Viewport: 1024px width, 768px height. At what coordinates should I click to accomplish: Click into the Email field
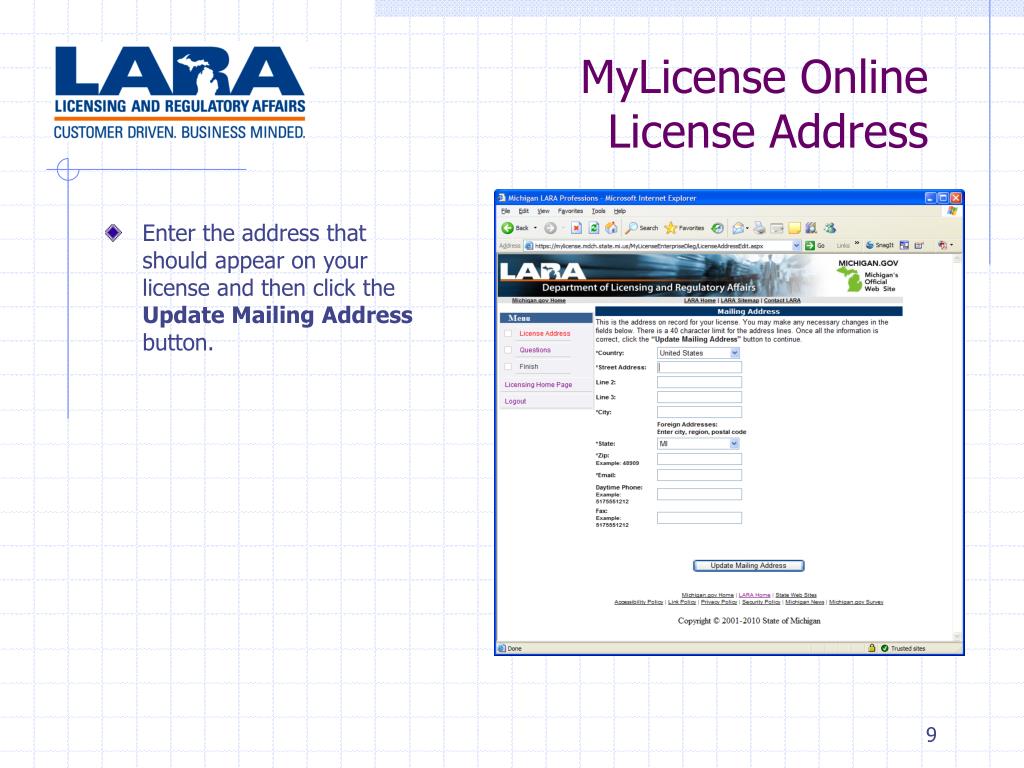699,475
